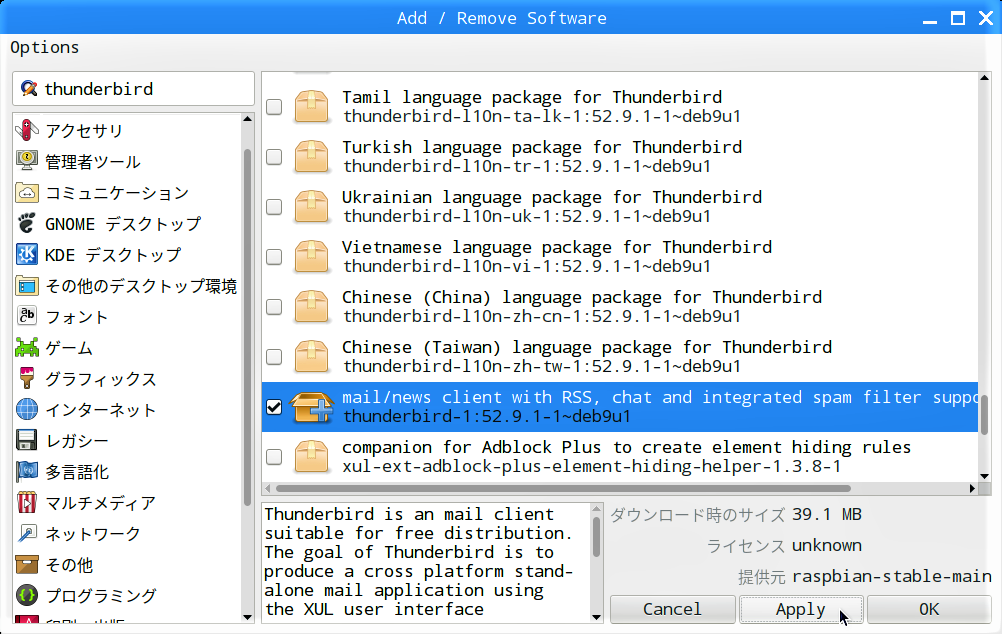Screen dimensions: 1002x634
Task: Click the package list down scroll arrow
Action: click(x=984, y=476)
